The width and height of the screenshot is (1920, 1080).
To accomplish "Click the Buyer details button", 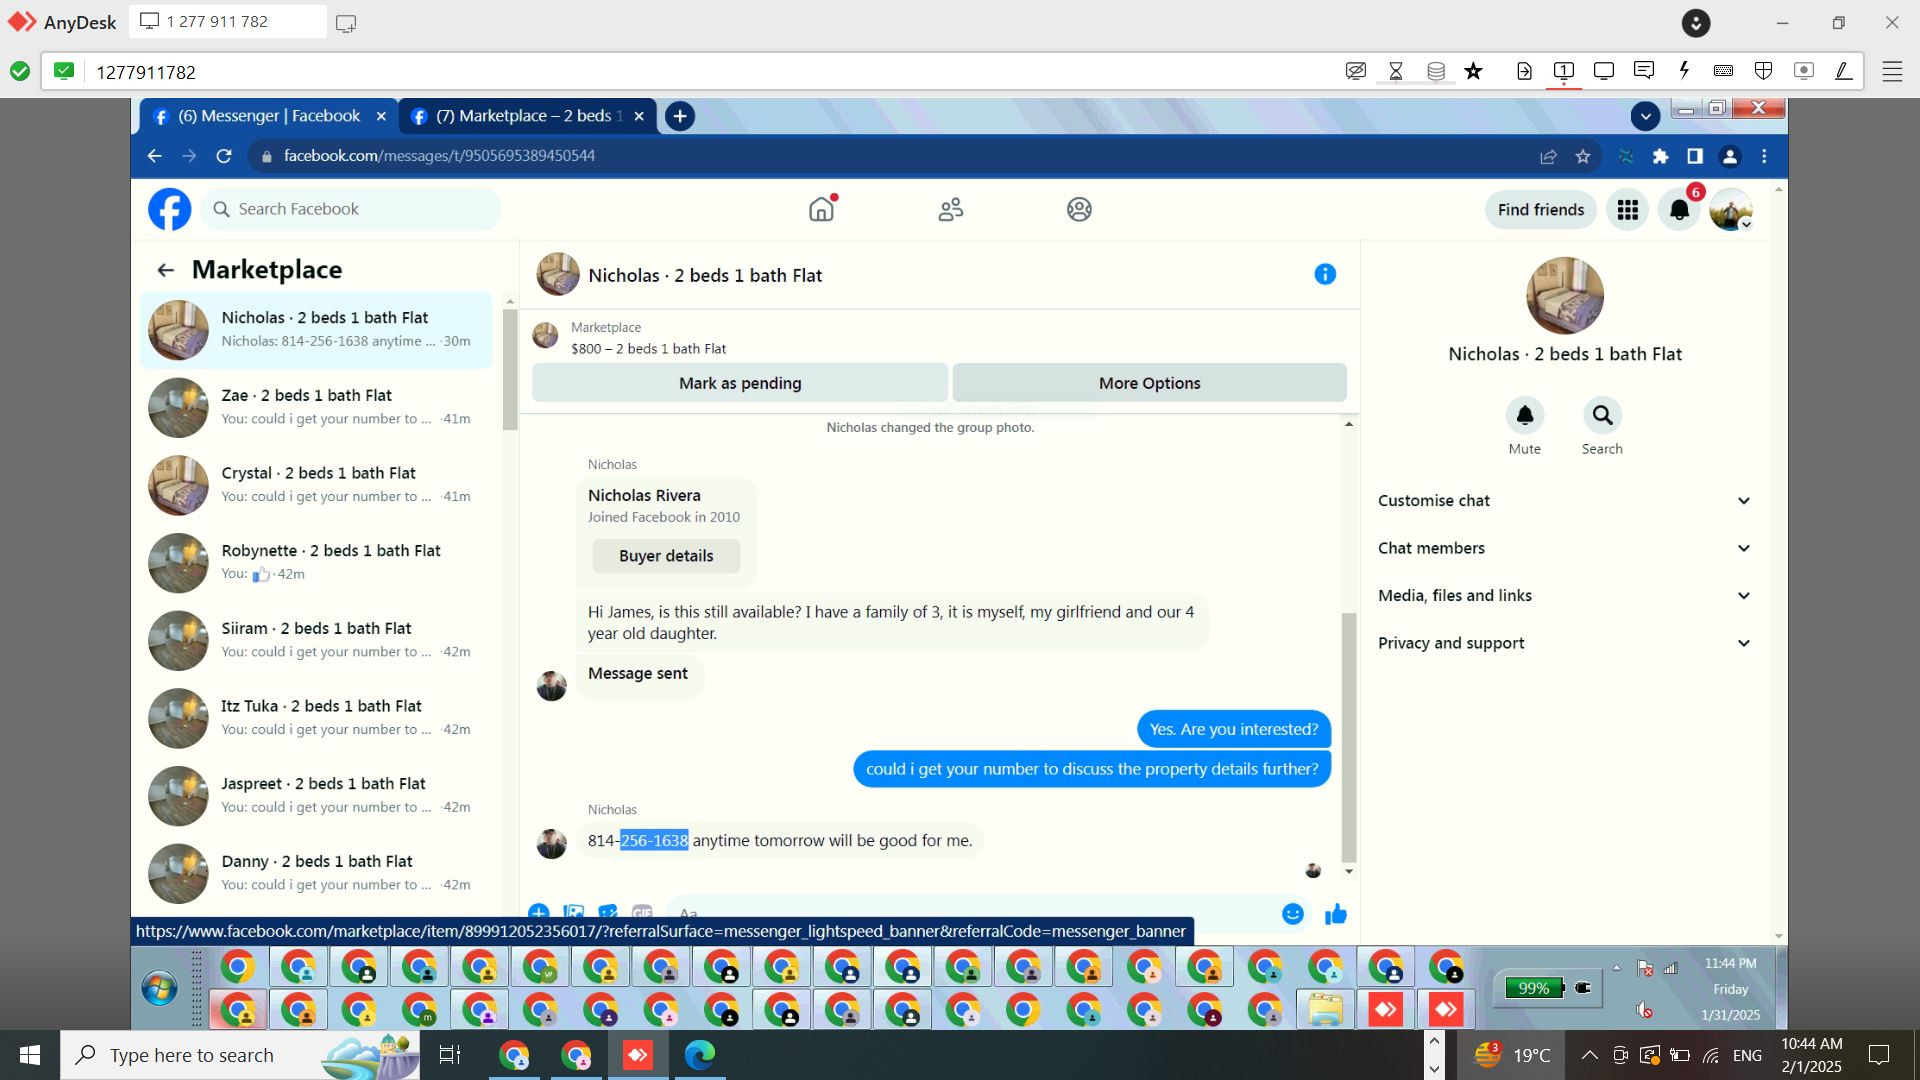I will click(665, 556).
